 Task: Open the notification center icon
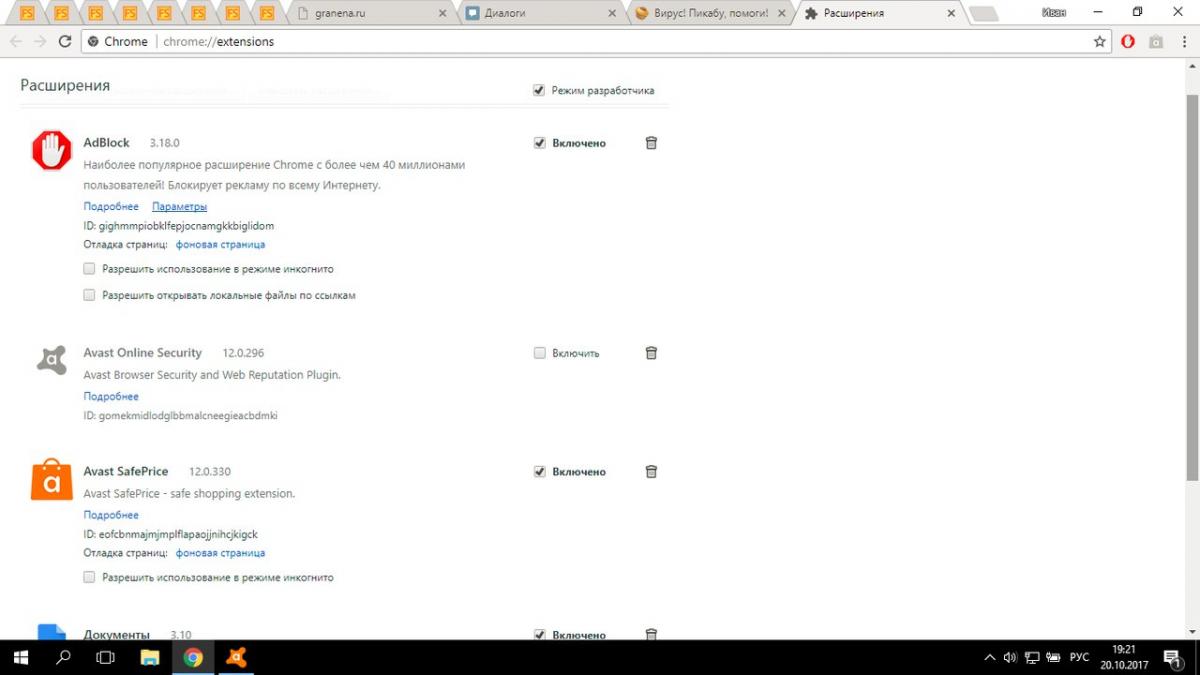click(x=1173, y=658)
